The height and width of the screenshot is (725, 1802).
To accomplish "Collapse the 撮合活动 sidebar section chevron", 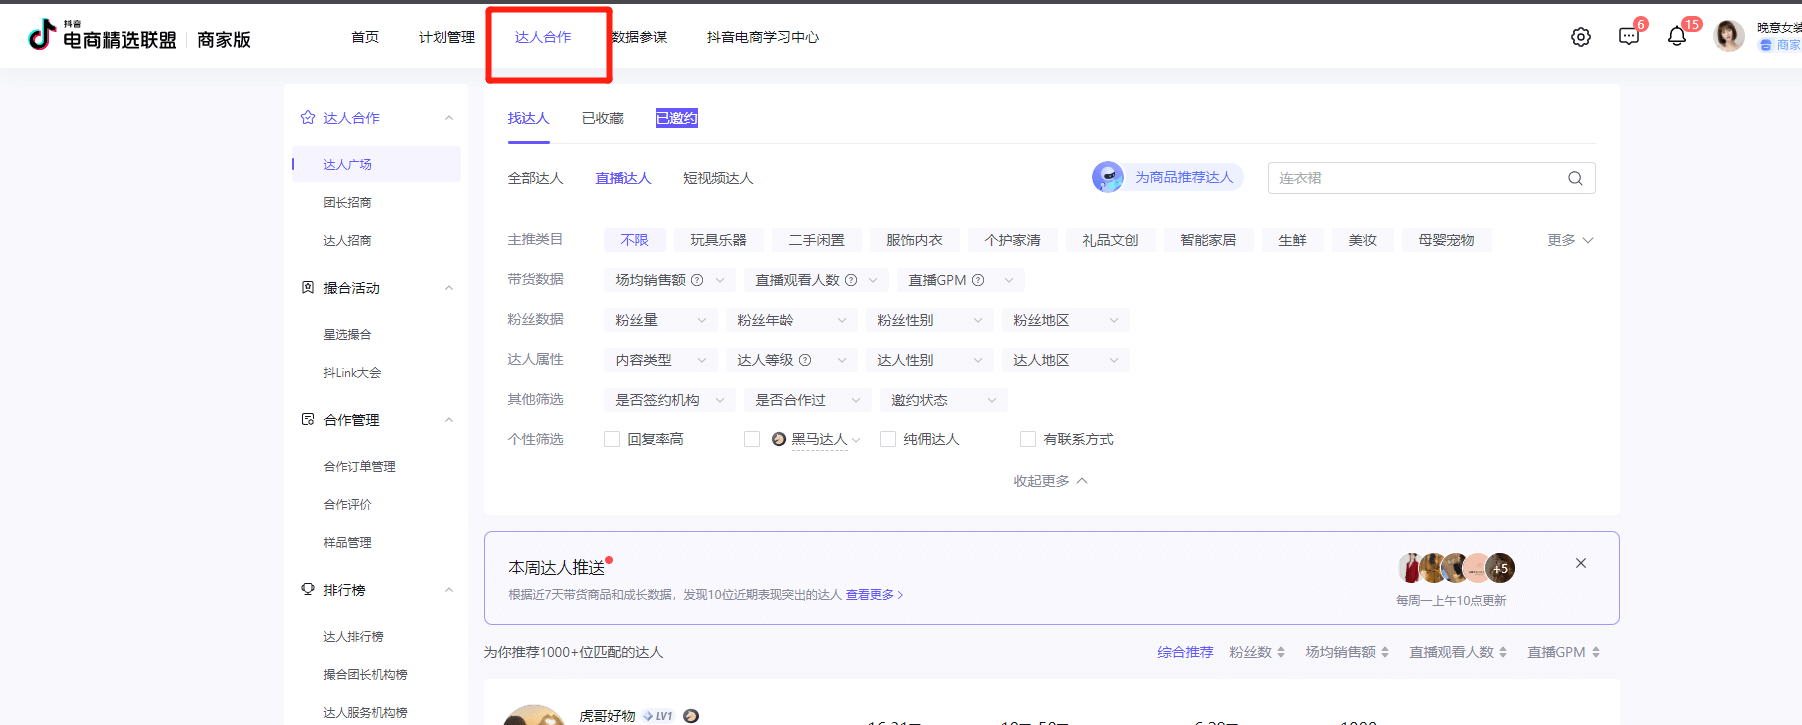I will (x=449, y=288).
